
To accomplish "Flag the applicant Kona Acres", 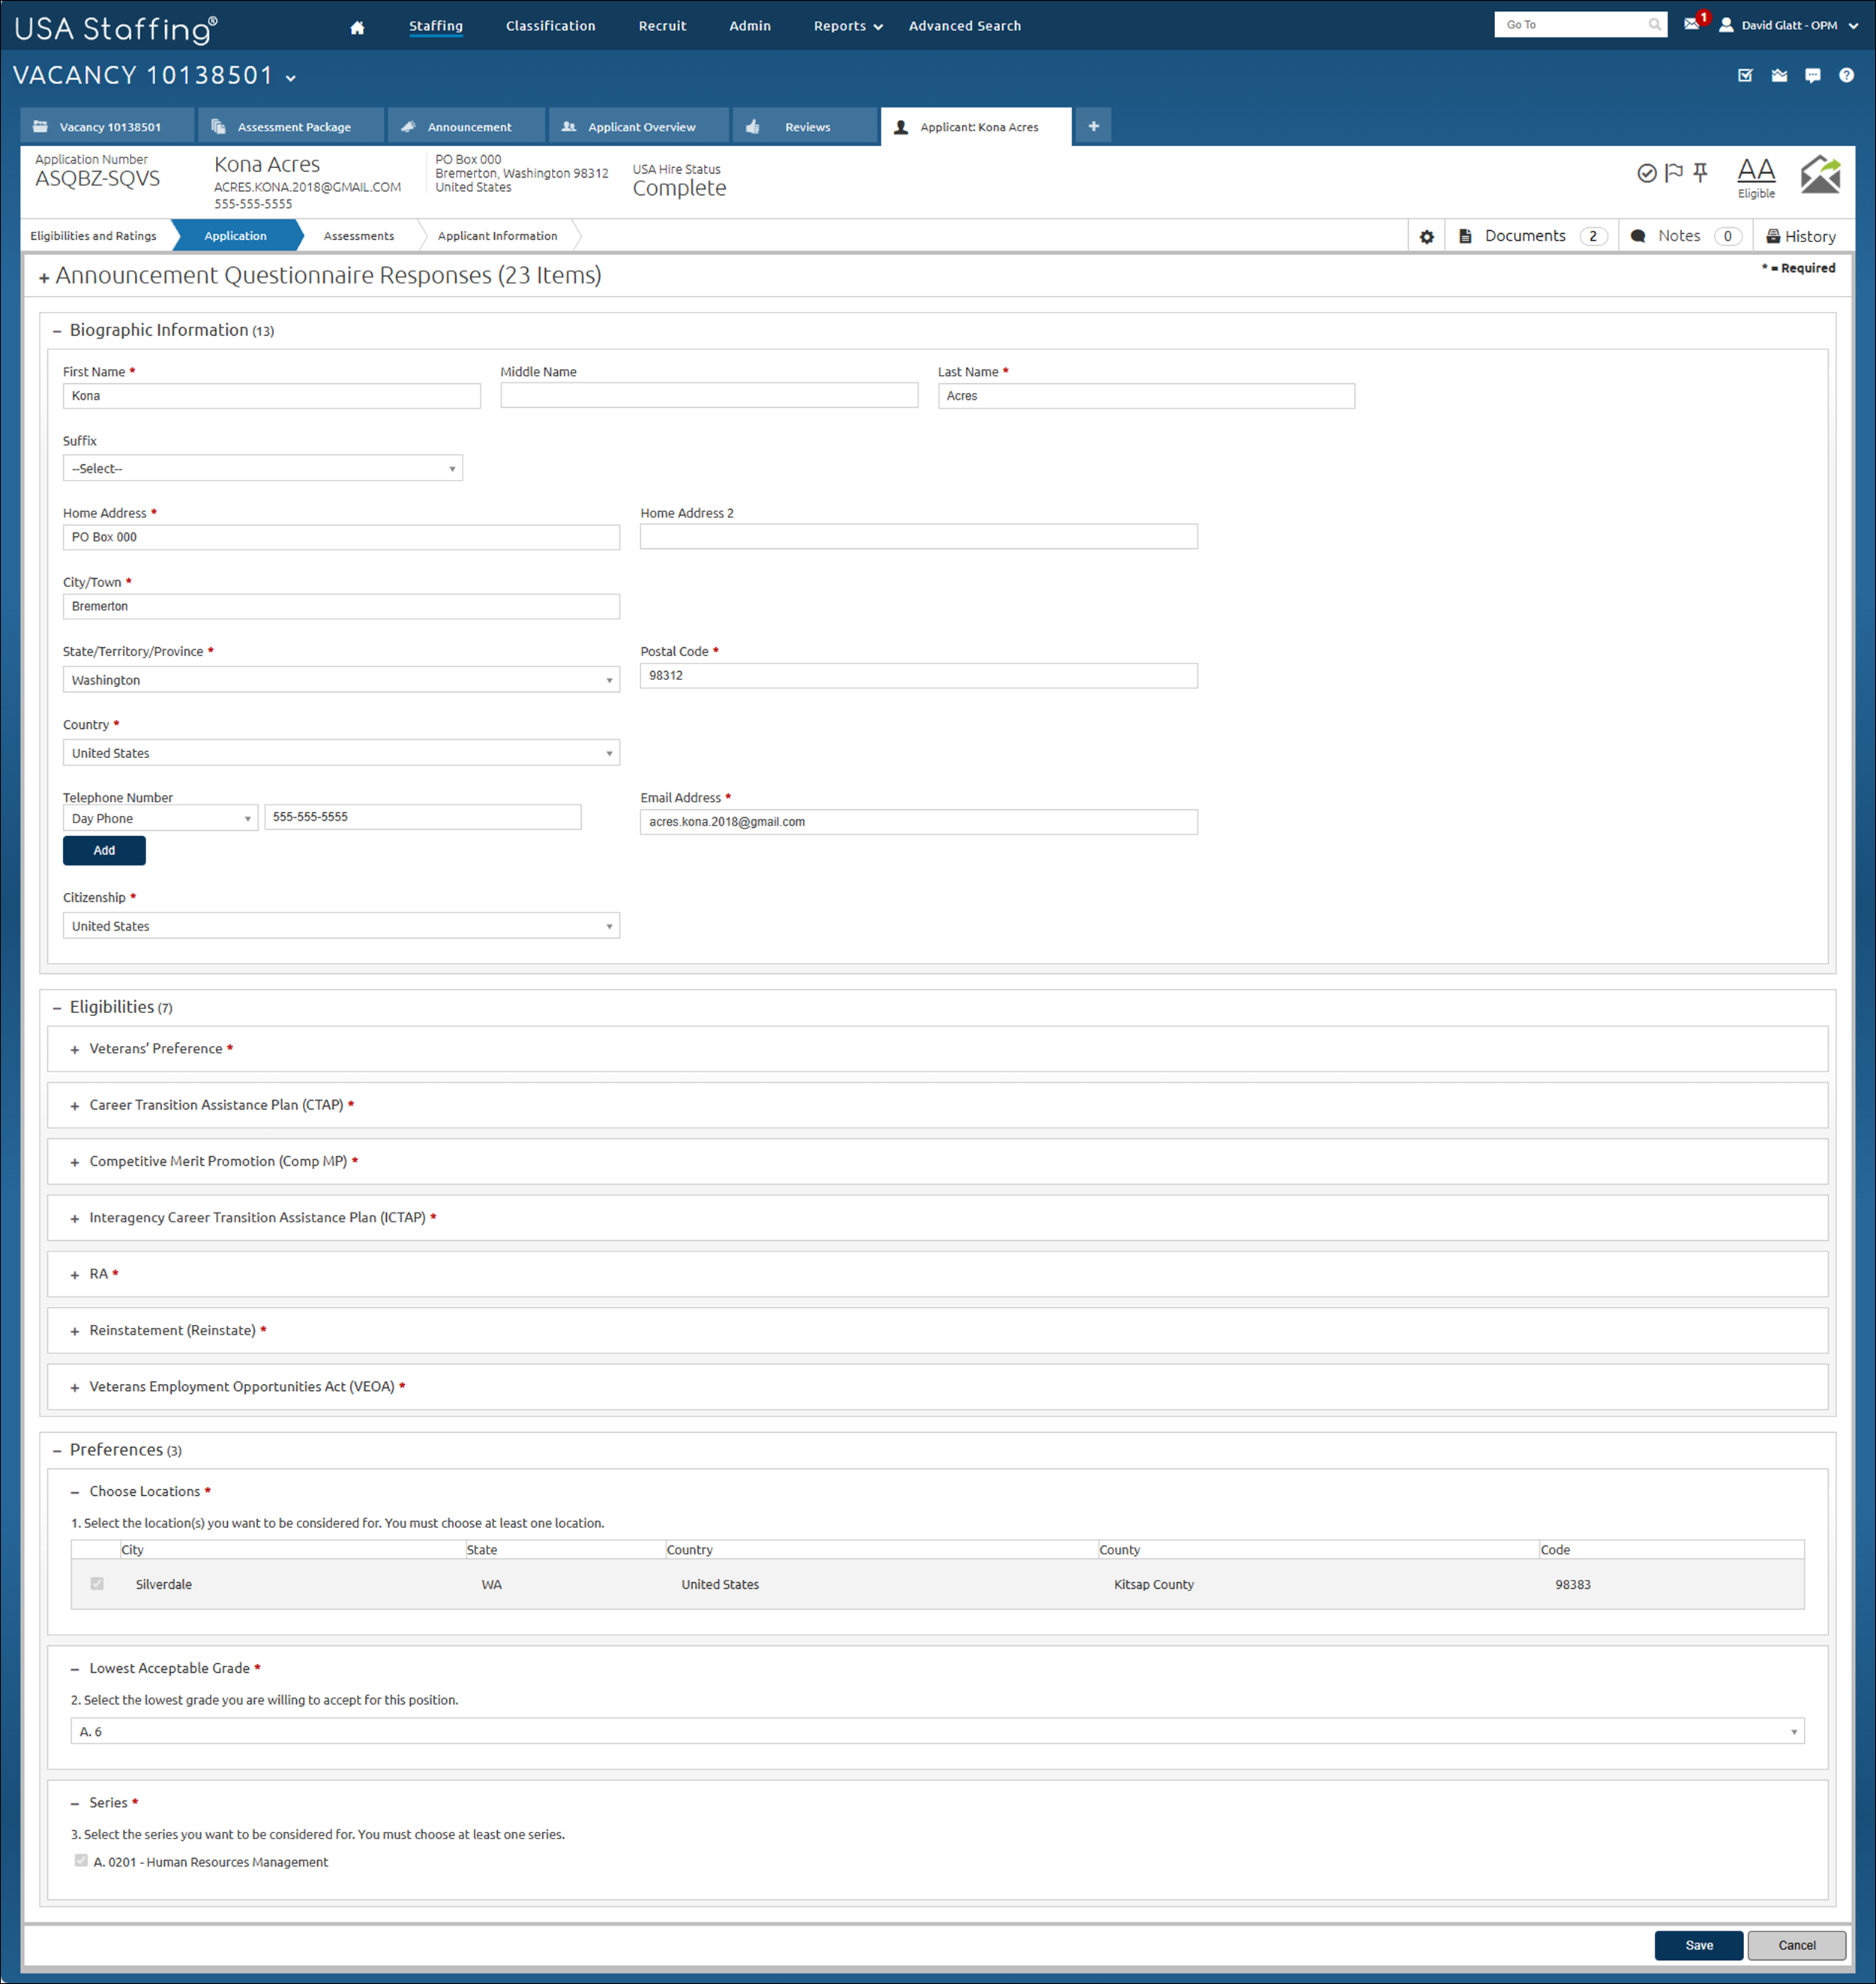I will point(1673,173).
